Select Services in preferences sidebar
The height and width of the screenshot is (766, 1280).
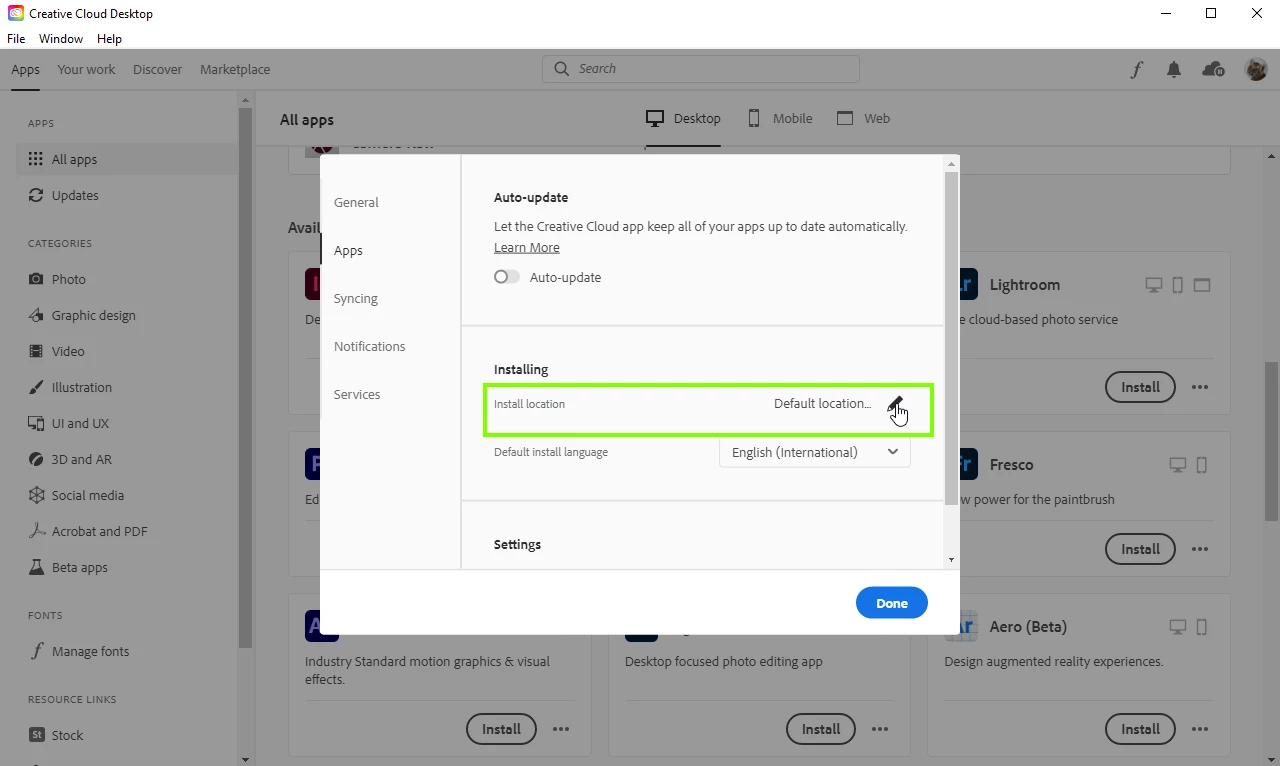click(x=357, y=394)
